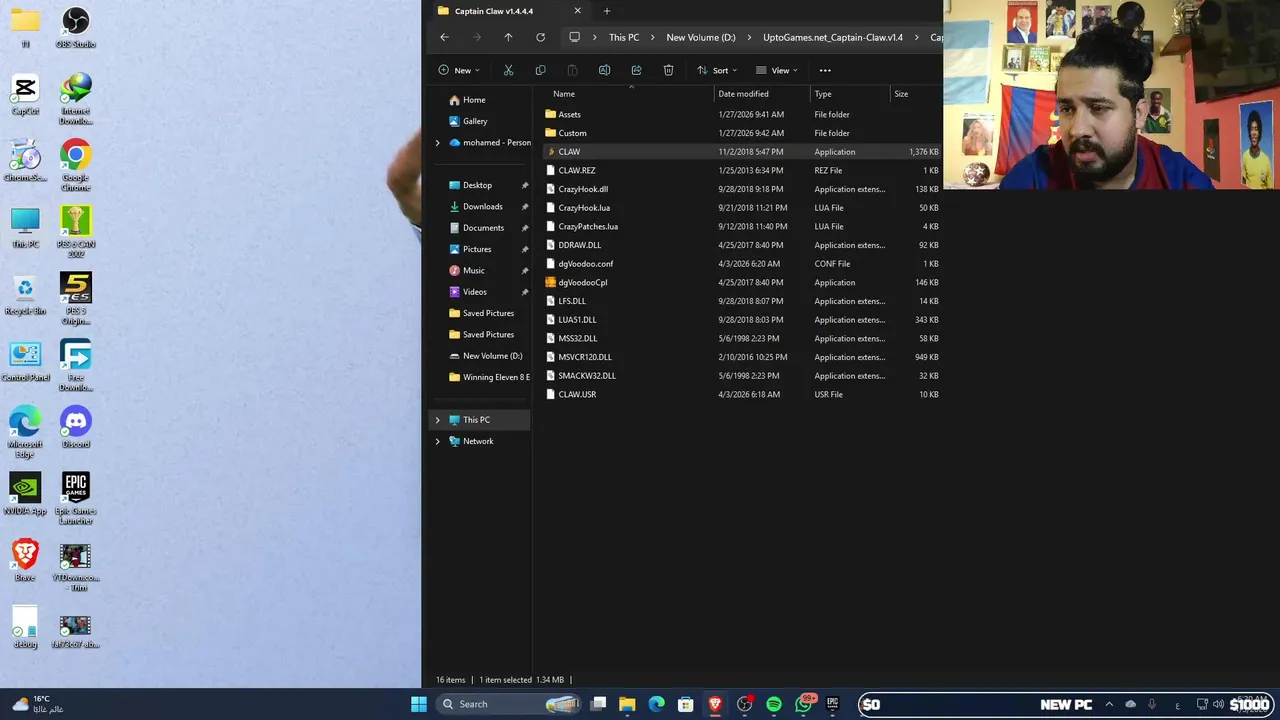
Task: Delete the selected file with trash icon
Action: 668,70
